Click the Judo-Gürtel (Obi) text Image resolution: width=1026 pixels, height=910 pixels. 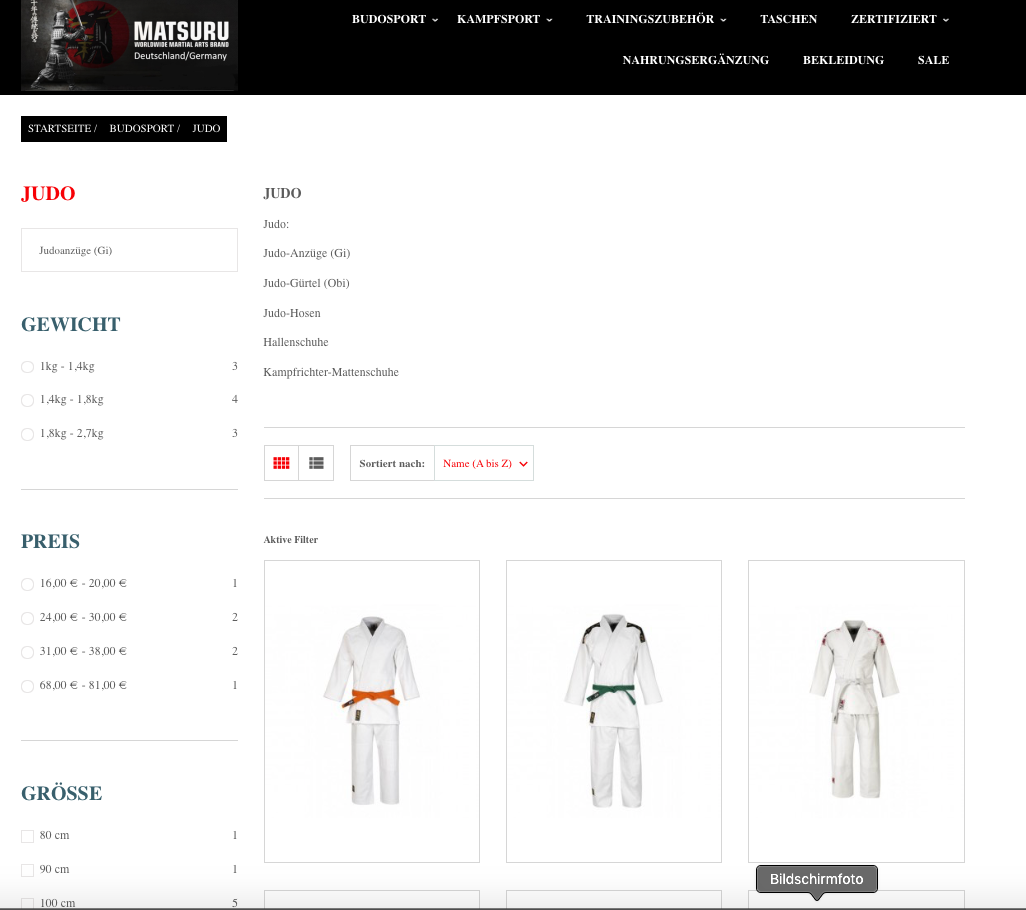click(x=306, y=283)
